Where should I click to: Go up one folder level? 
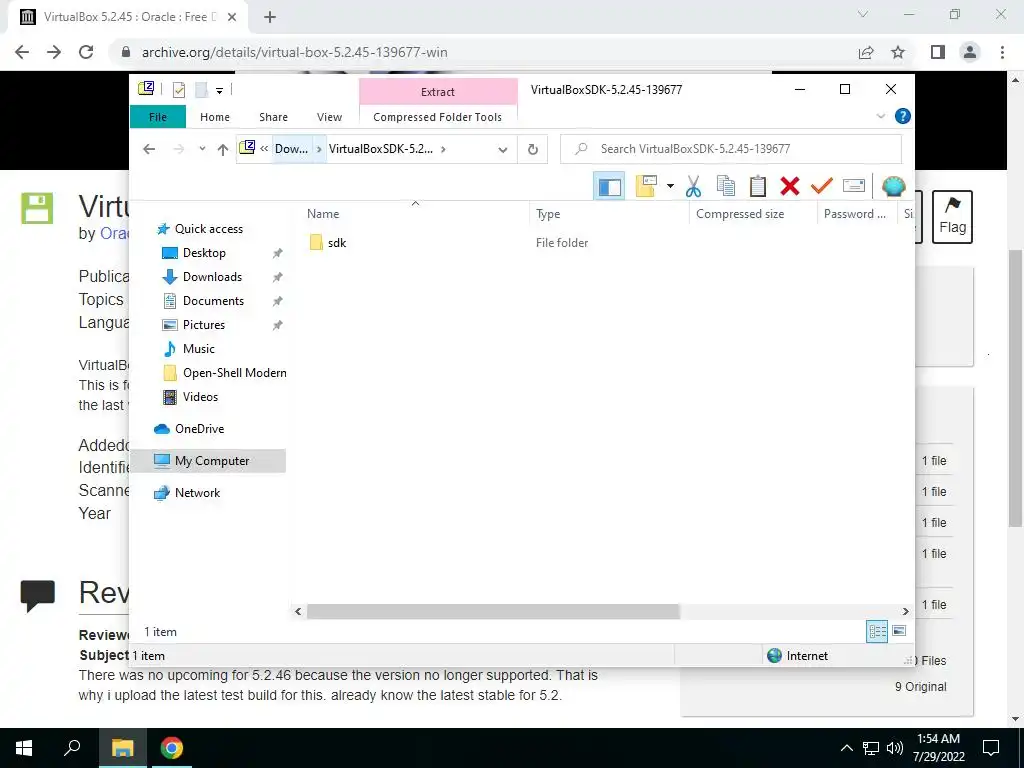[223, 149]
